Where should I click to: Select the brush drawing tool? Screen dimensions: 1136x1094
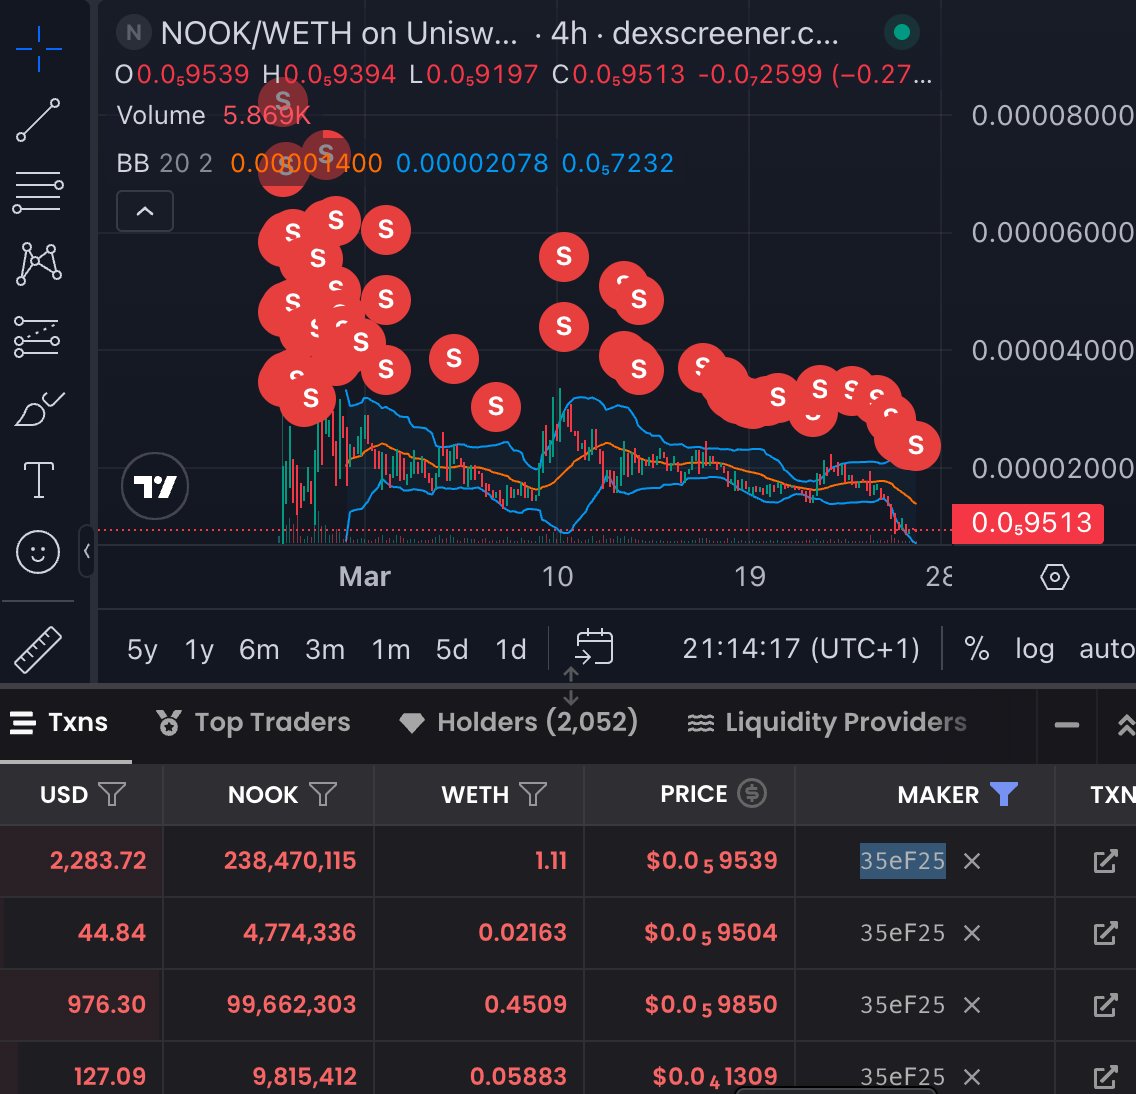39,409
